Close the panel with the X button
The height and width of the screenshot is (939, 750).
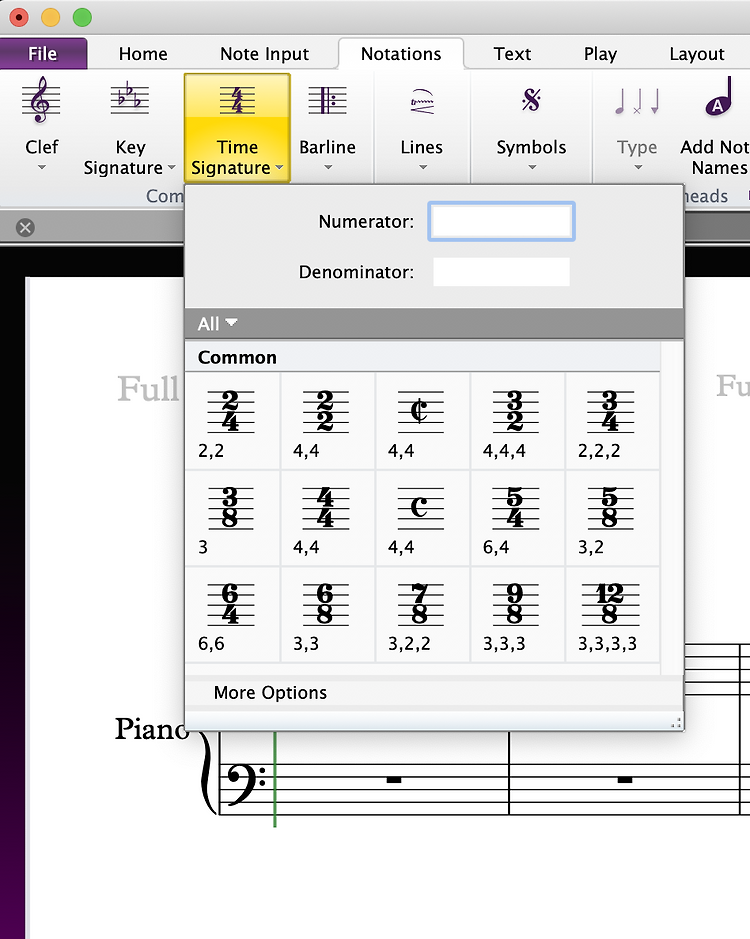(25, 228)
